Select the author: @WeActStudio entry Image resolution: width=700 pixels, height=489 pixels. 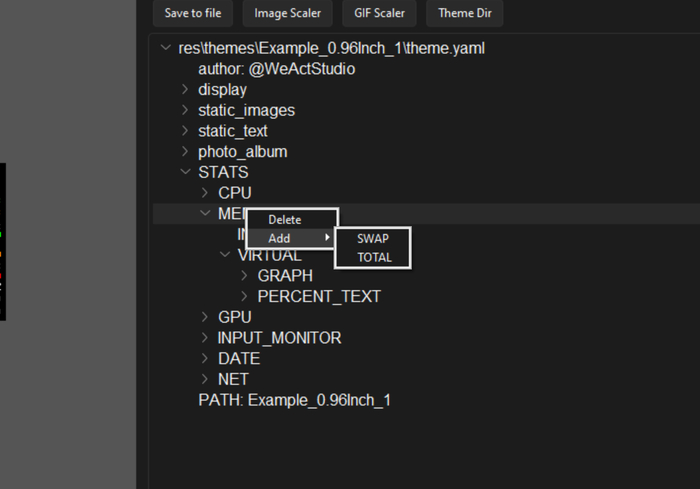point(276,69)
